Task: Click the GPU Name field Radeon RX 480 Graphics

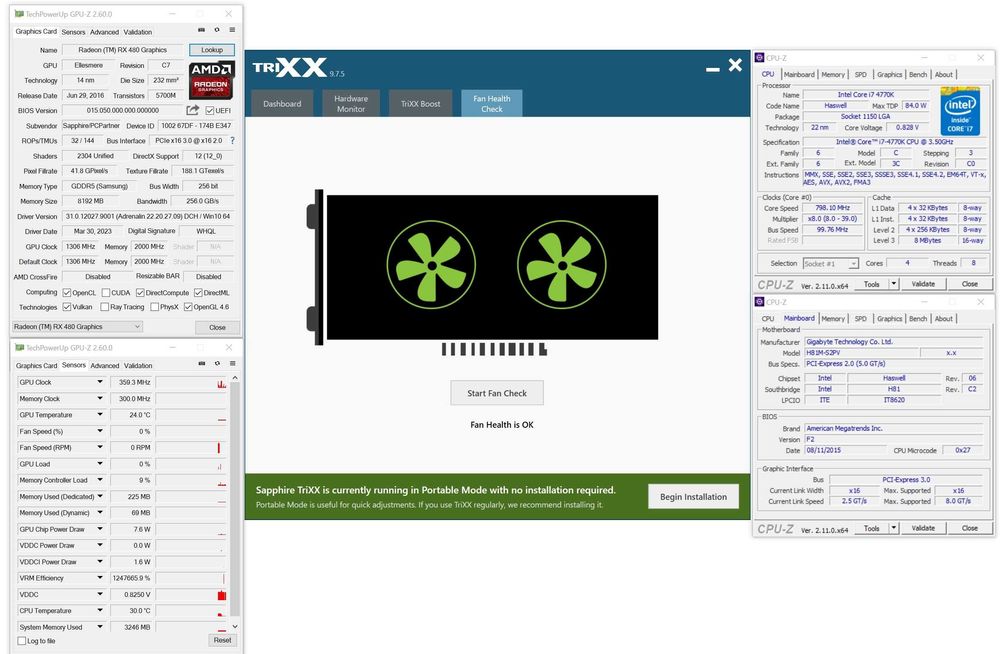Action: click(122, 50)
